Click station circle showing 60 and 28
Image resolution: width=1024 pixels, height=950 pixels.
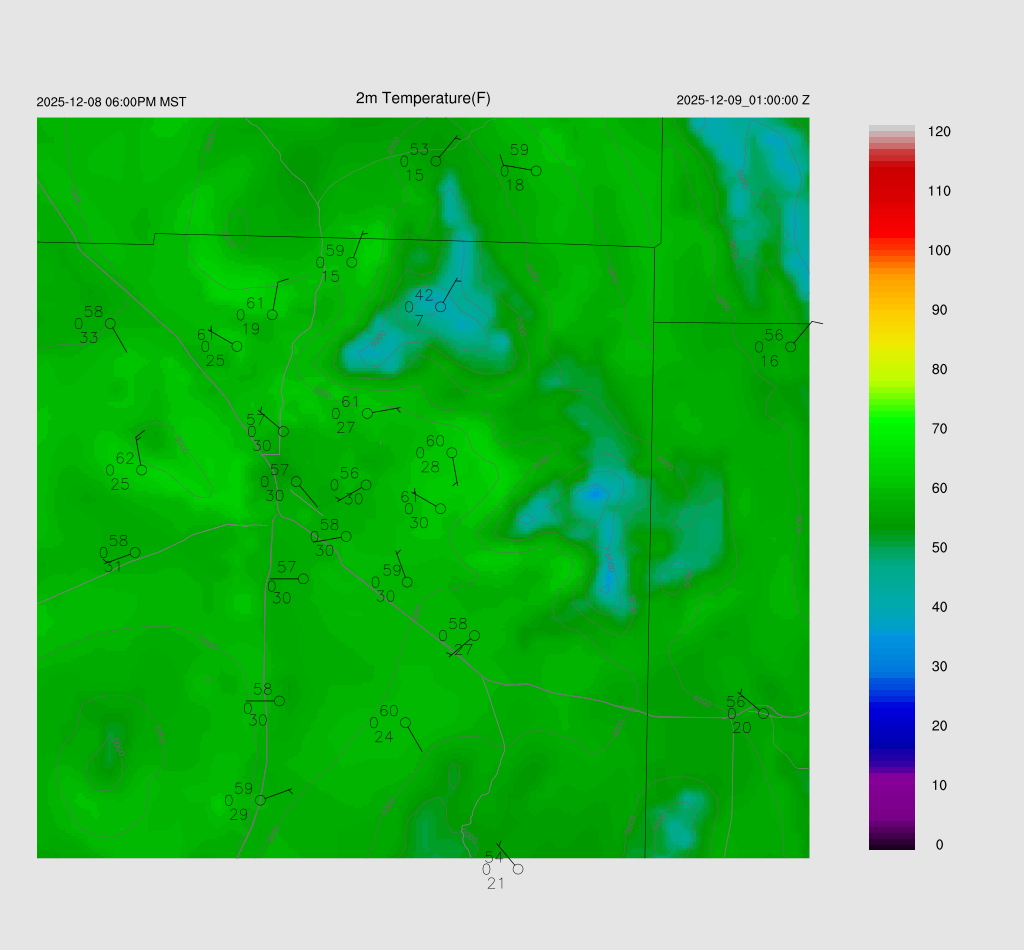[x=451, y=453]
